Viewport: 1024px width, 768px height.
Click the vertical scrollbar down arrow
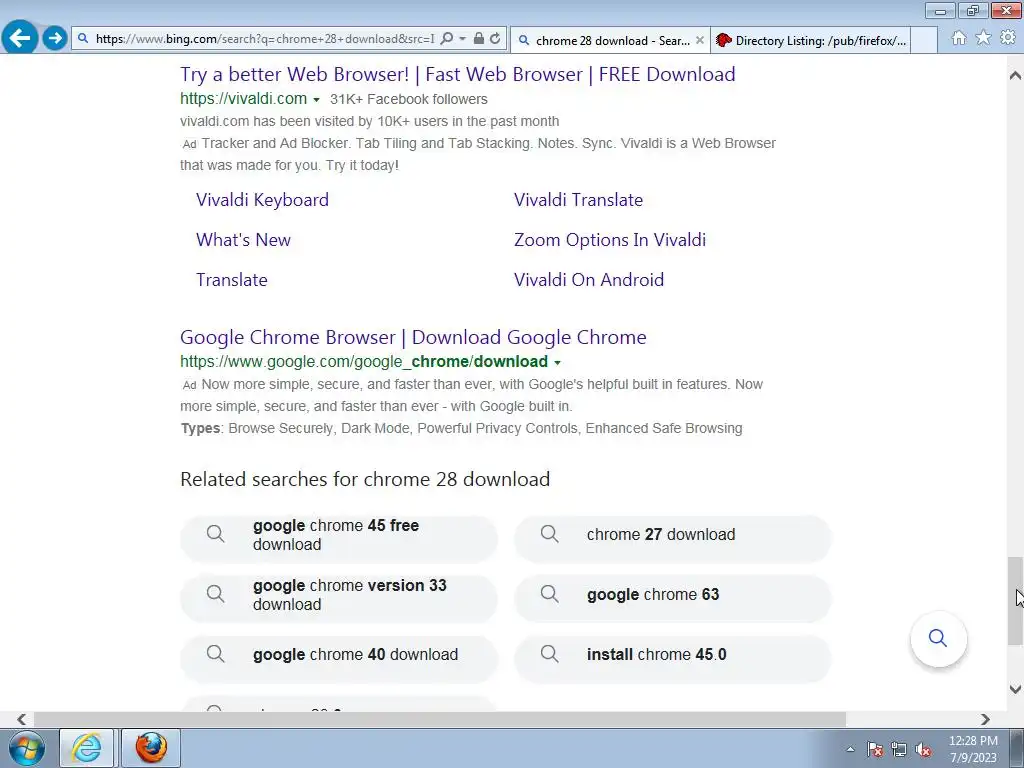(1015, 689)
